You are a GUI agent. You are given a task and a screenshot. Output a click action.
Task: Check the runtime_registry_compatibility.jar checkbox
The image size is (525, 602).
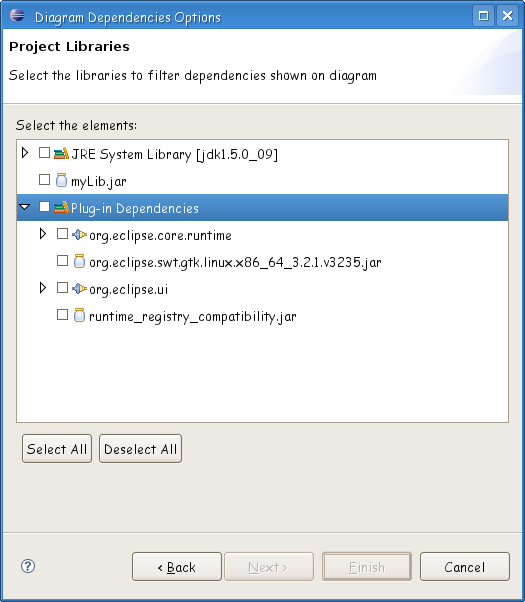[62, 314]
